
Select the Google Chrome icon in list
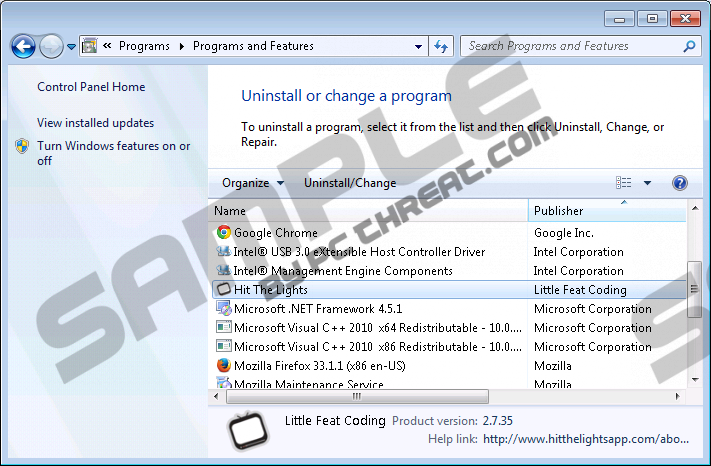tap(224, 233)
